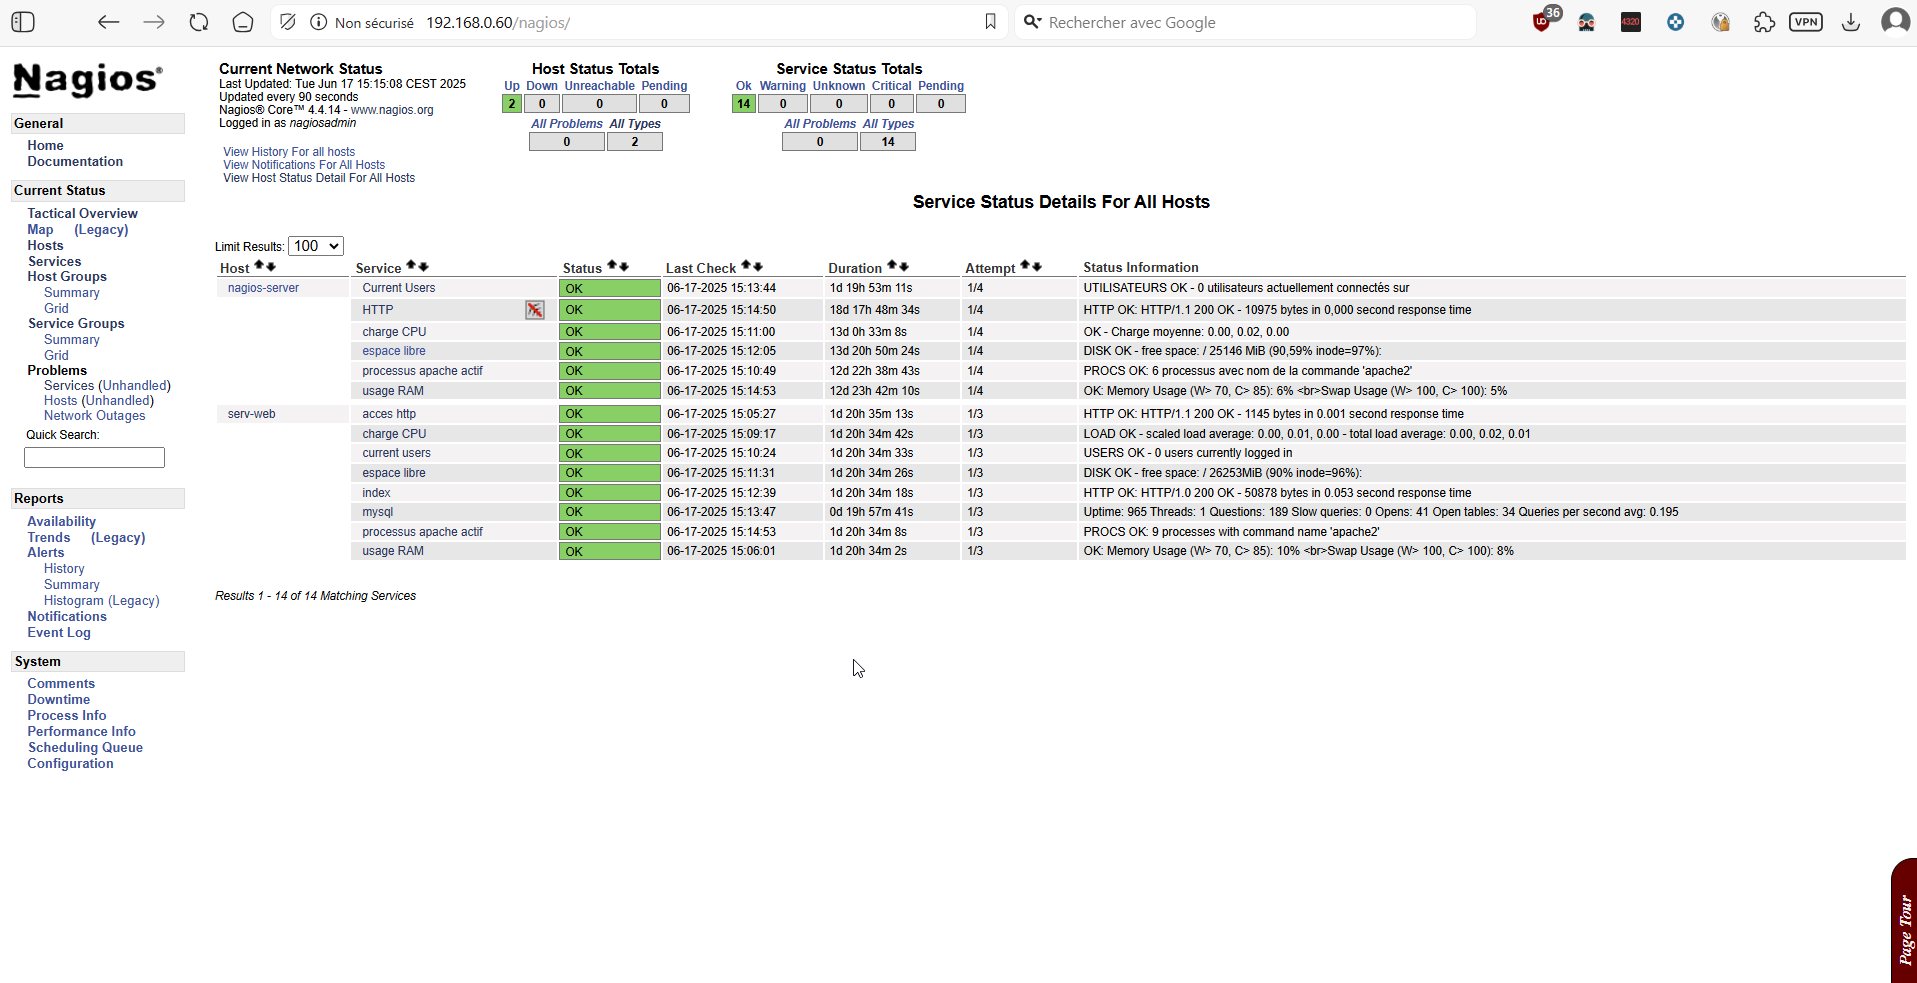Reload the page with the browser refresh icon

coord(199,22)
